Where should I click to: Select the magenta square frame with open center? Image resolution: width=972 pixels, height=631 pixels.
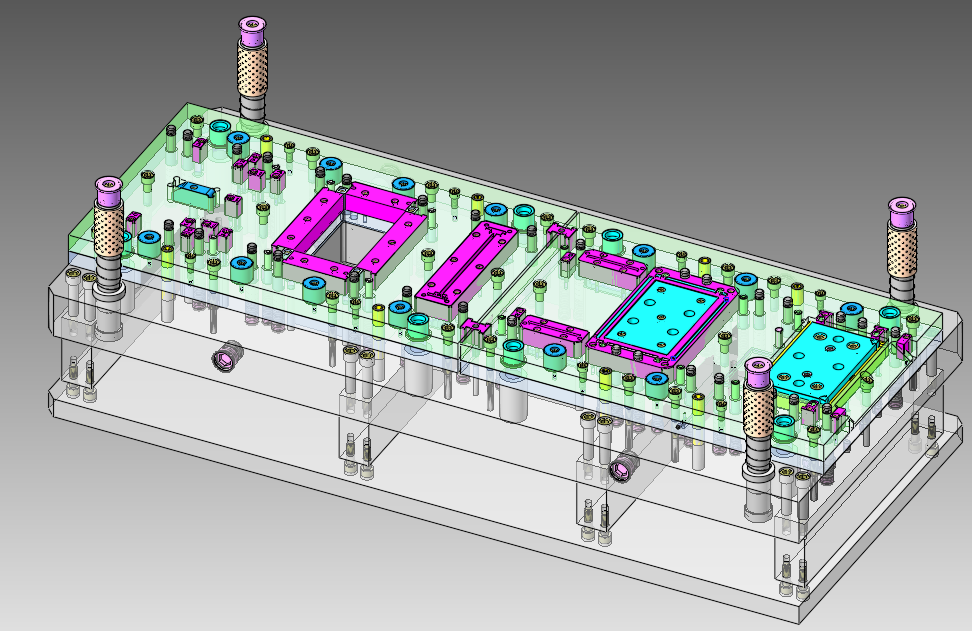point(350,232)
